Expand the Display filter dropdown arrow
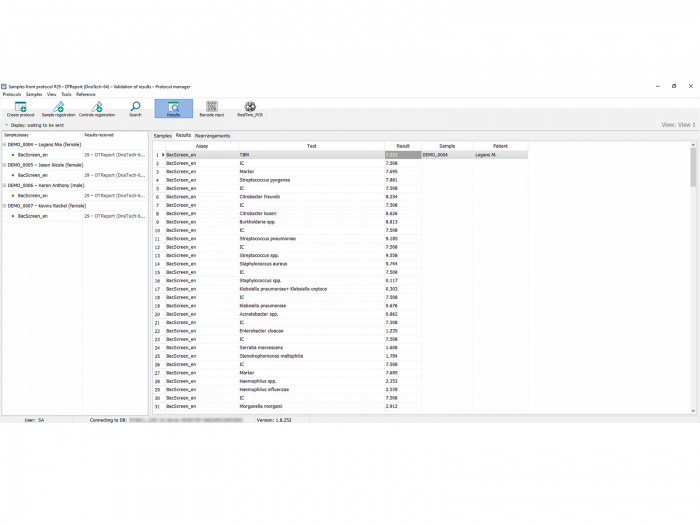Screen dimensions: 700x525 tap(3, 125)
